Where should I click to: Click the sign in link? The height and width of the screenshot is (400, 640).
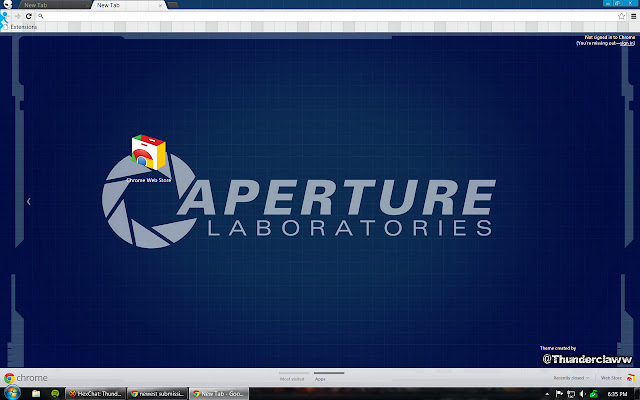[x=627, y=43]
